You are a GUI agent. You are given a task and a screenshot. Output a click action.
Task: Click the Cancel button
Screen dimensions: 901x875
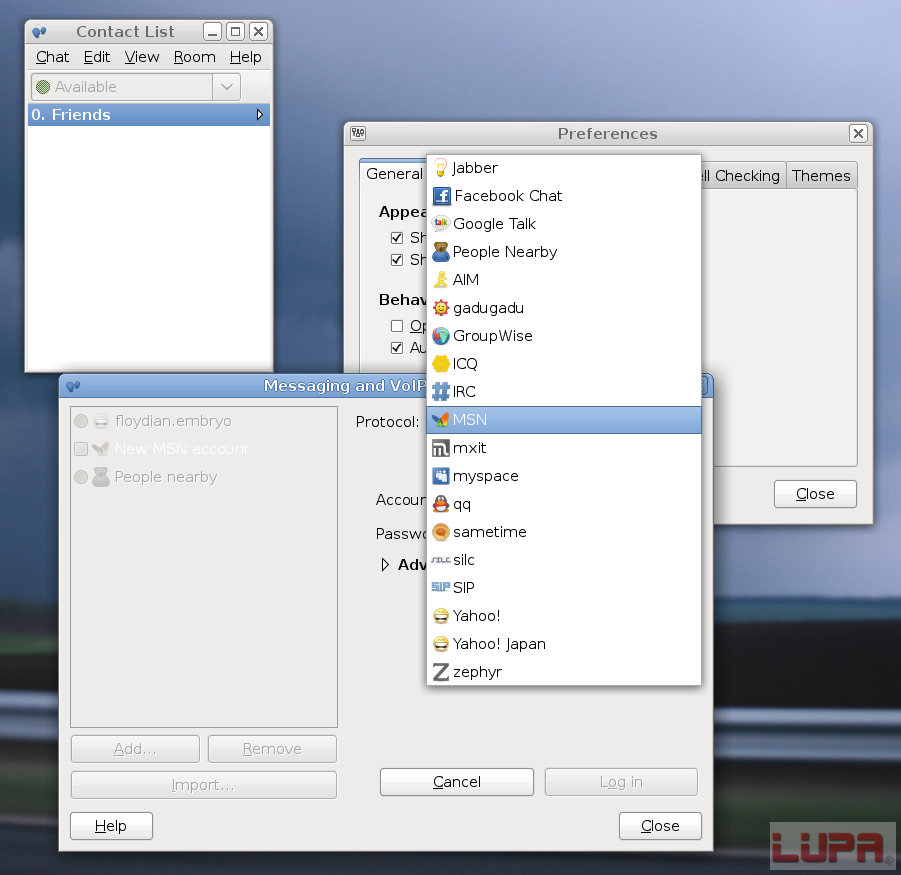[x=457, y=782]
